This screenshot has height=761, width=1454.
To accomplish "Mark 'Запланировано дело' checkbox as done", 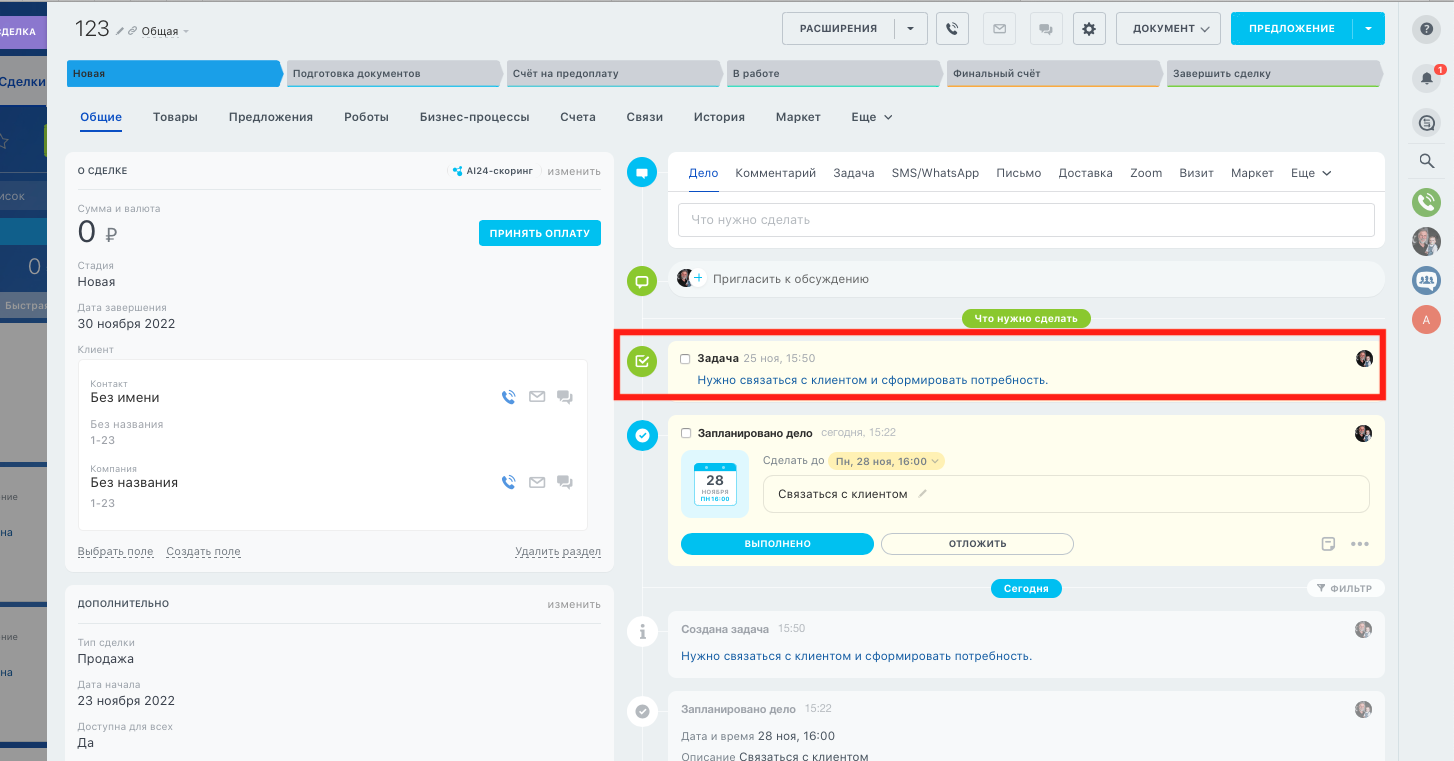I will point(685,434).
